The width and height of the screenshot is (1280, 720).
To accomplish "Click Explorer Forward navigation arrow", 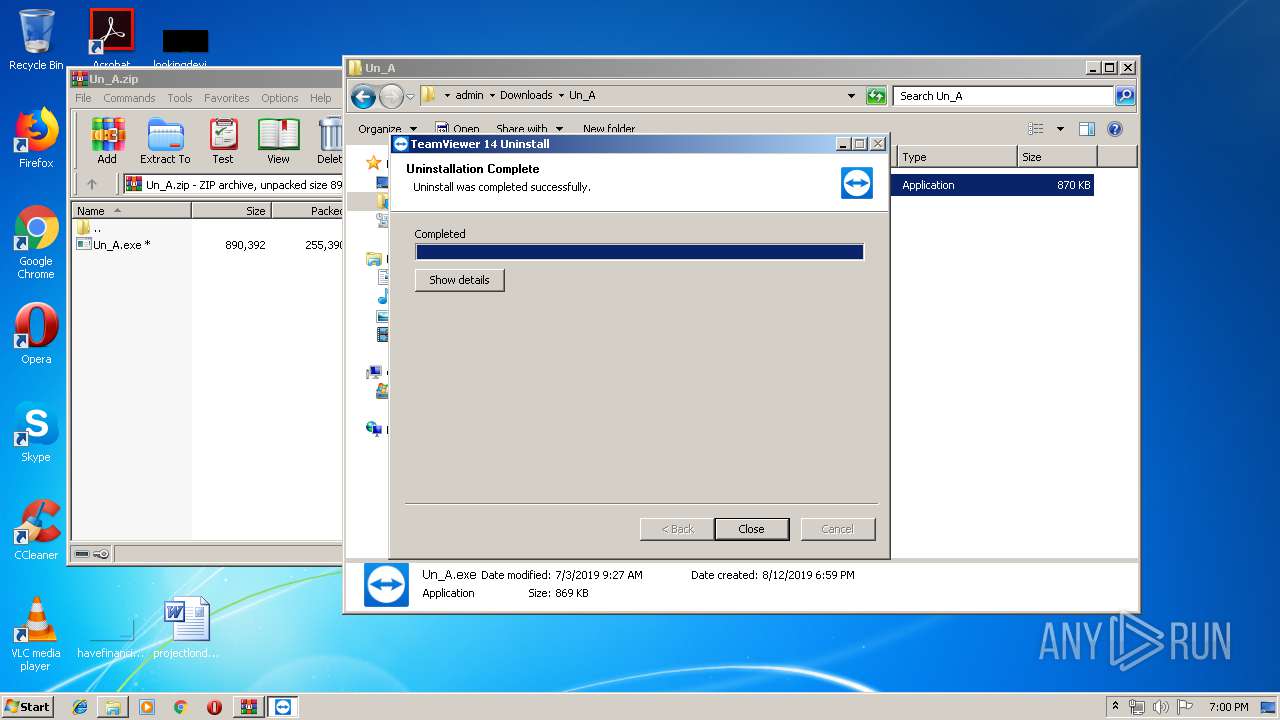I will pos(391,96).
